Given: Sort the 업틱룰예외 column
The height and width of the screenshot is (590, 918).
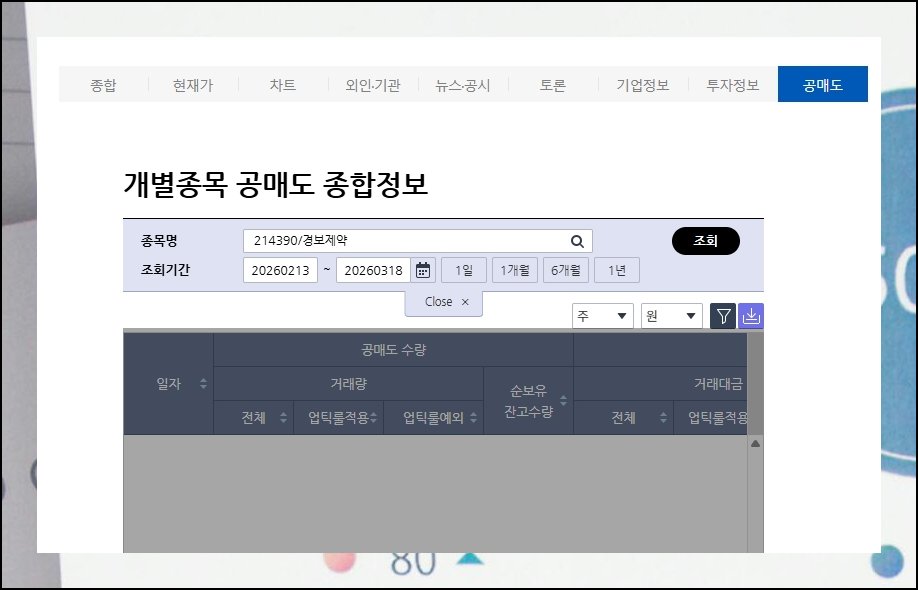Looking at the screenshot, I should click(473, 418).
